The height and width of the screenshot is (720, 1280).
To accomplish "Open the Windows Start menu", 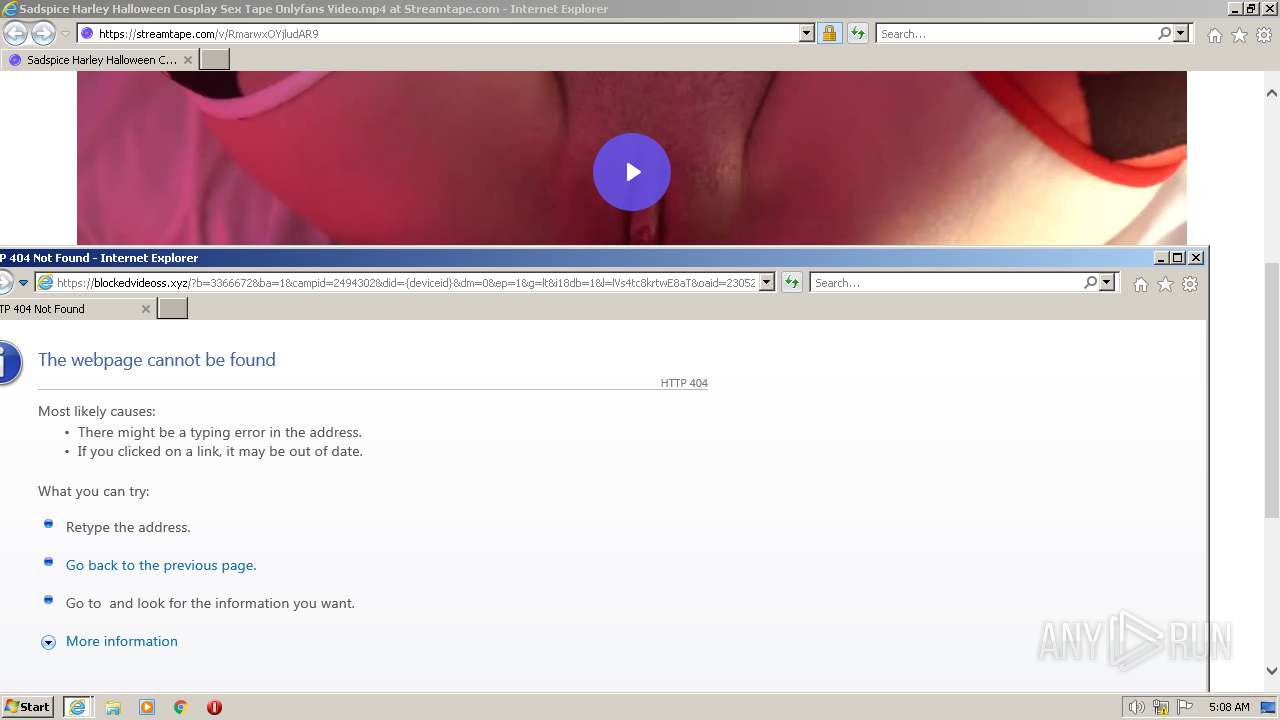I will 28,707.
